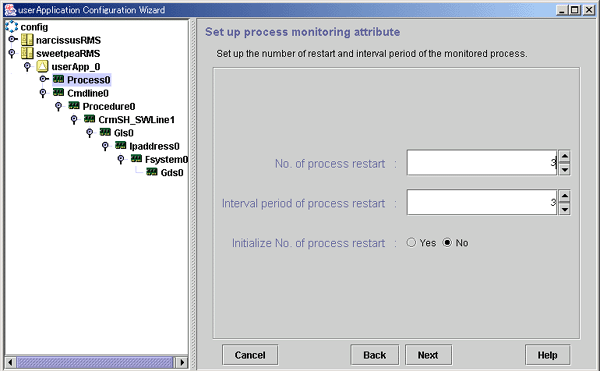Collapse the sweetpeaRMS tree node
The width and height of the screenshot is (600, 371).
pyautogui.click(x=12, y=53)
